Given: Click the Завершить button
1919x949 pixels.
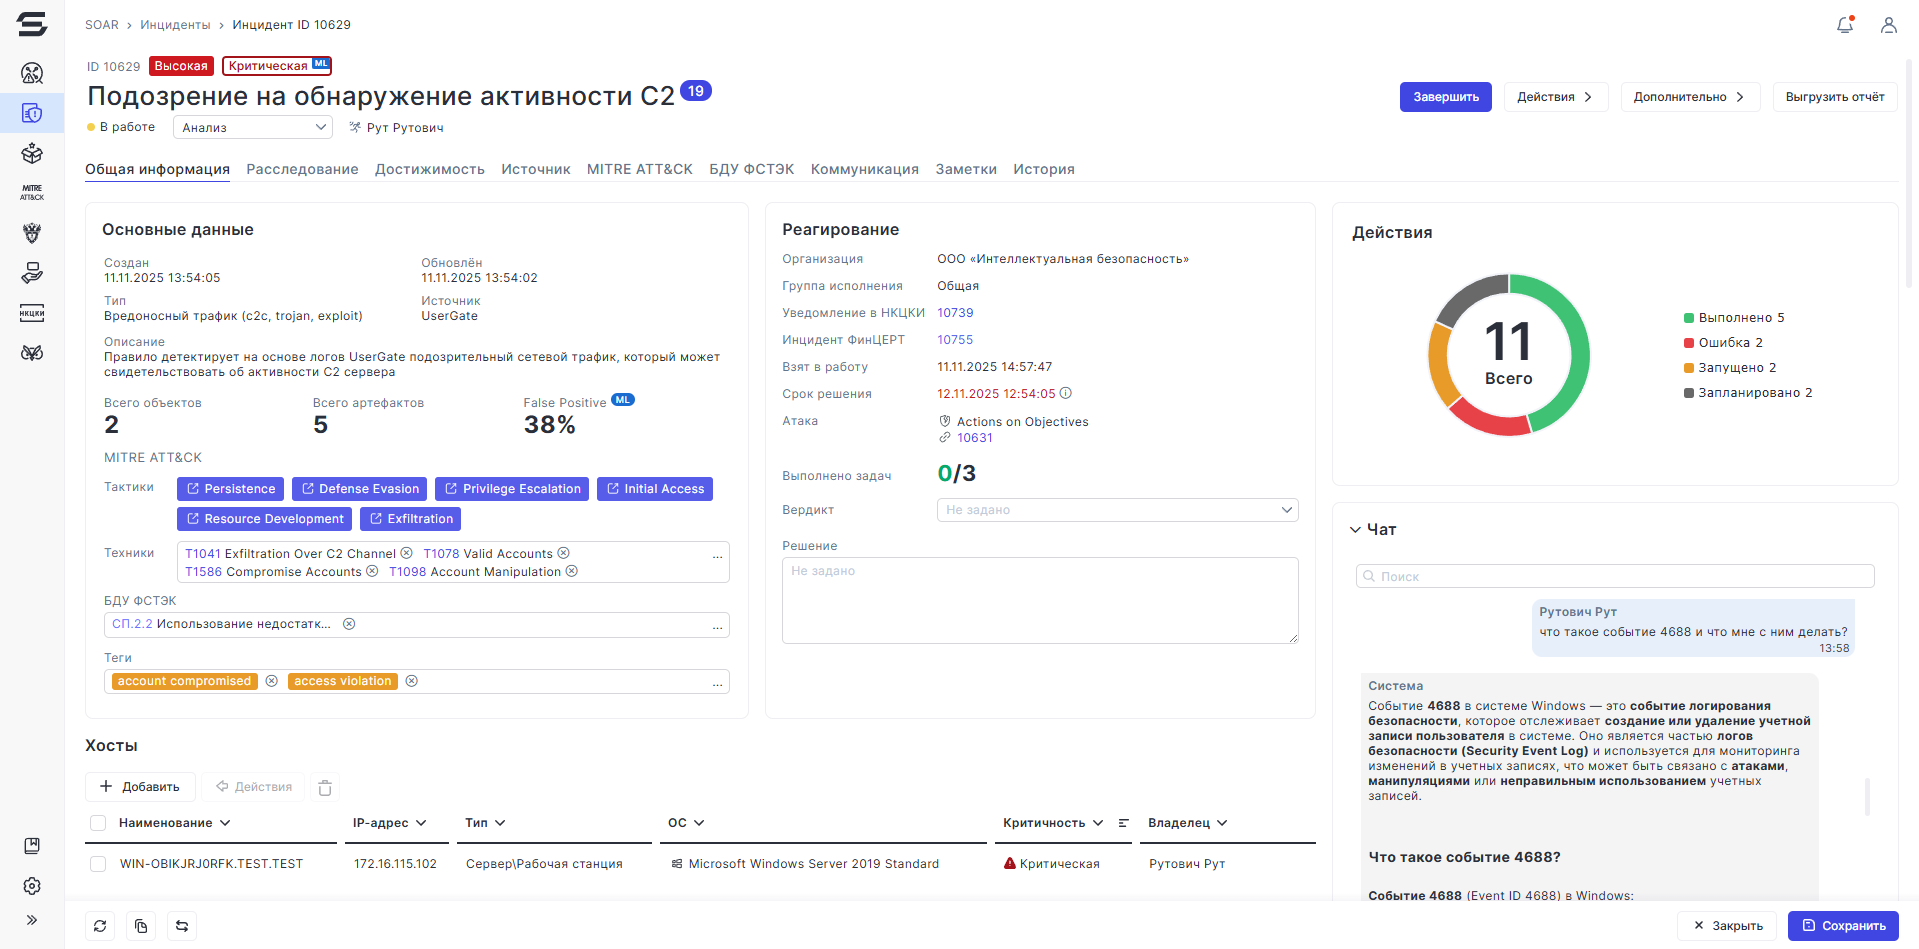Looking at the screenshot, I should (x=1445, y=97).
